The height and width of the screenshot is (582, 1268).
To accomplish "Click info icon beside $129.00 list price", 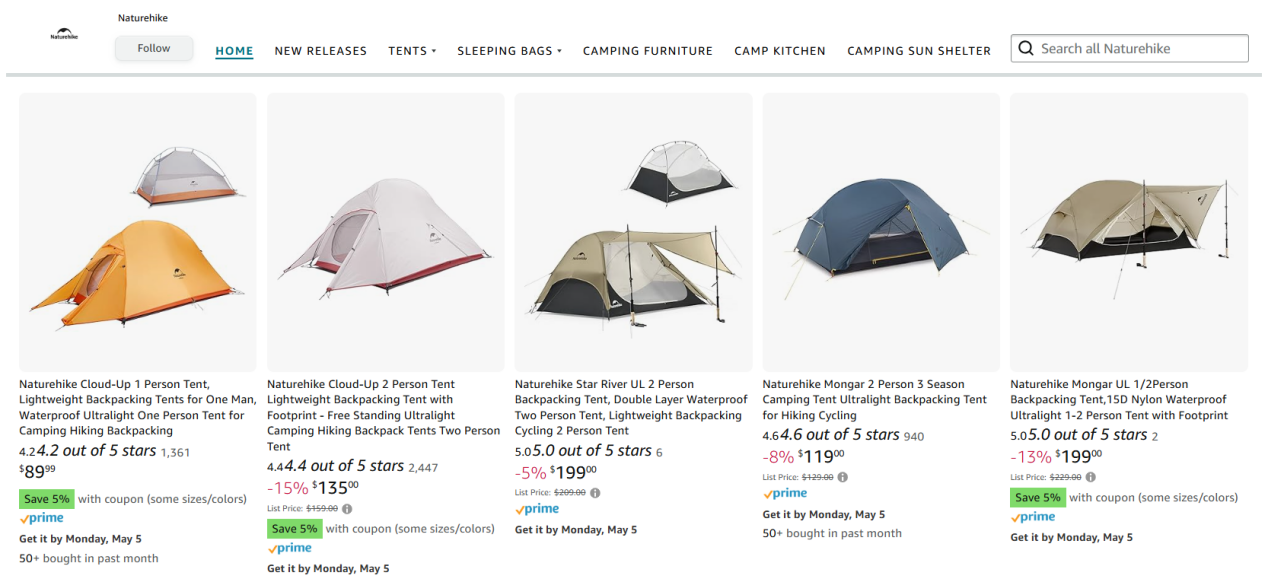I will (x=842, y=477).
